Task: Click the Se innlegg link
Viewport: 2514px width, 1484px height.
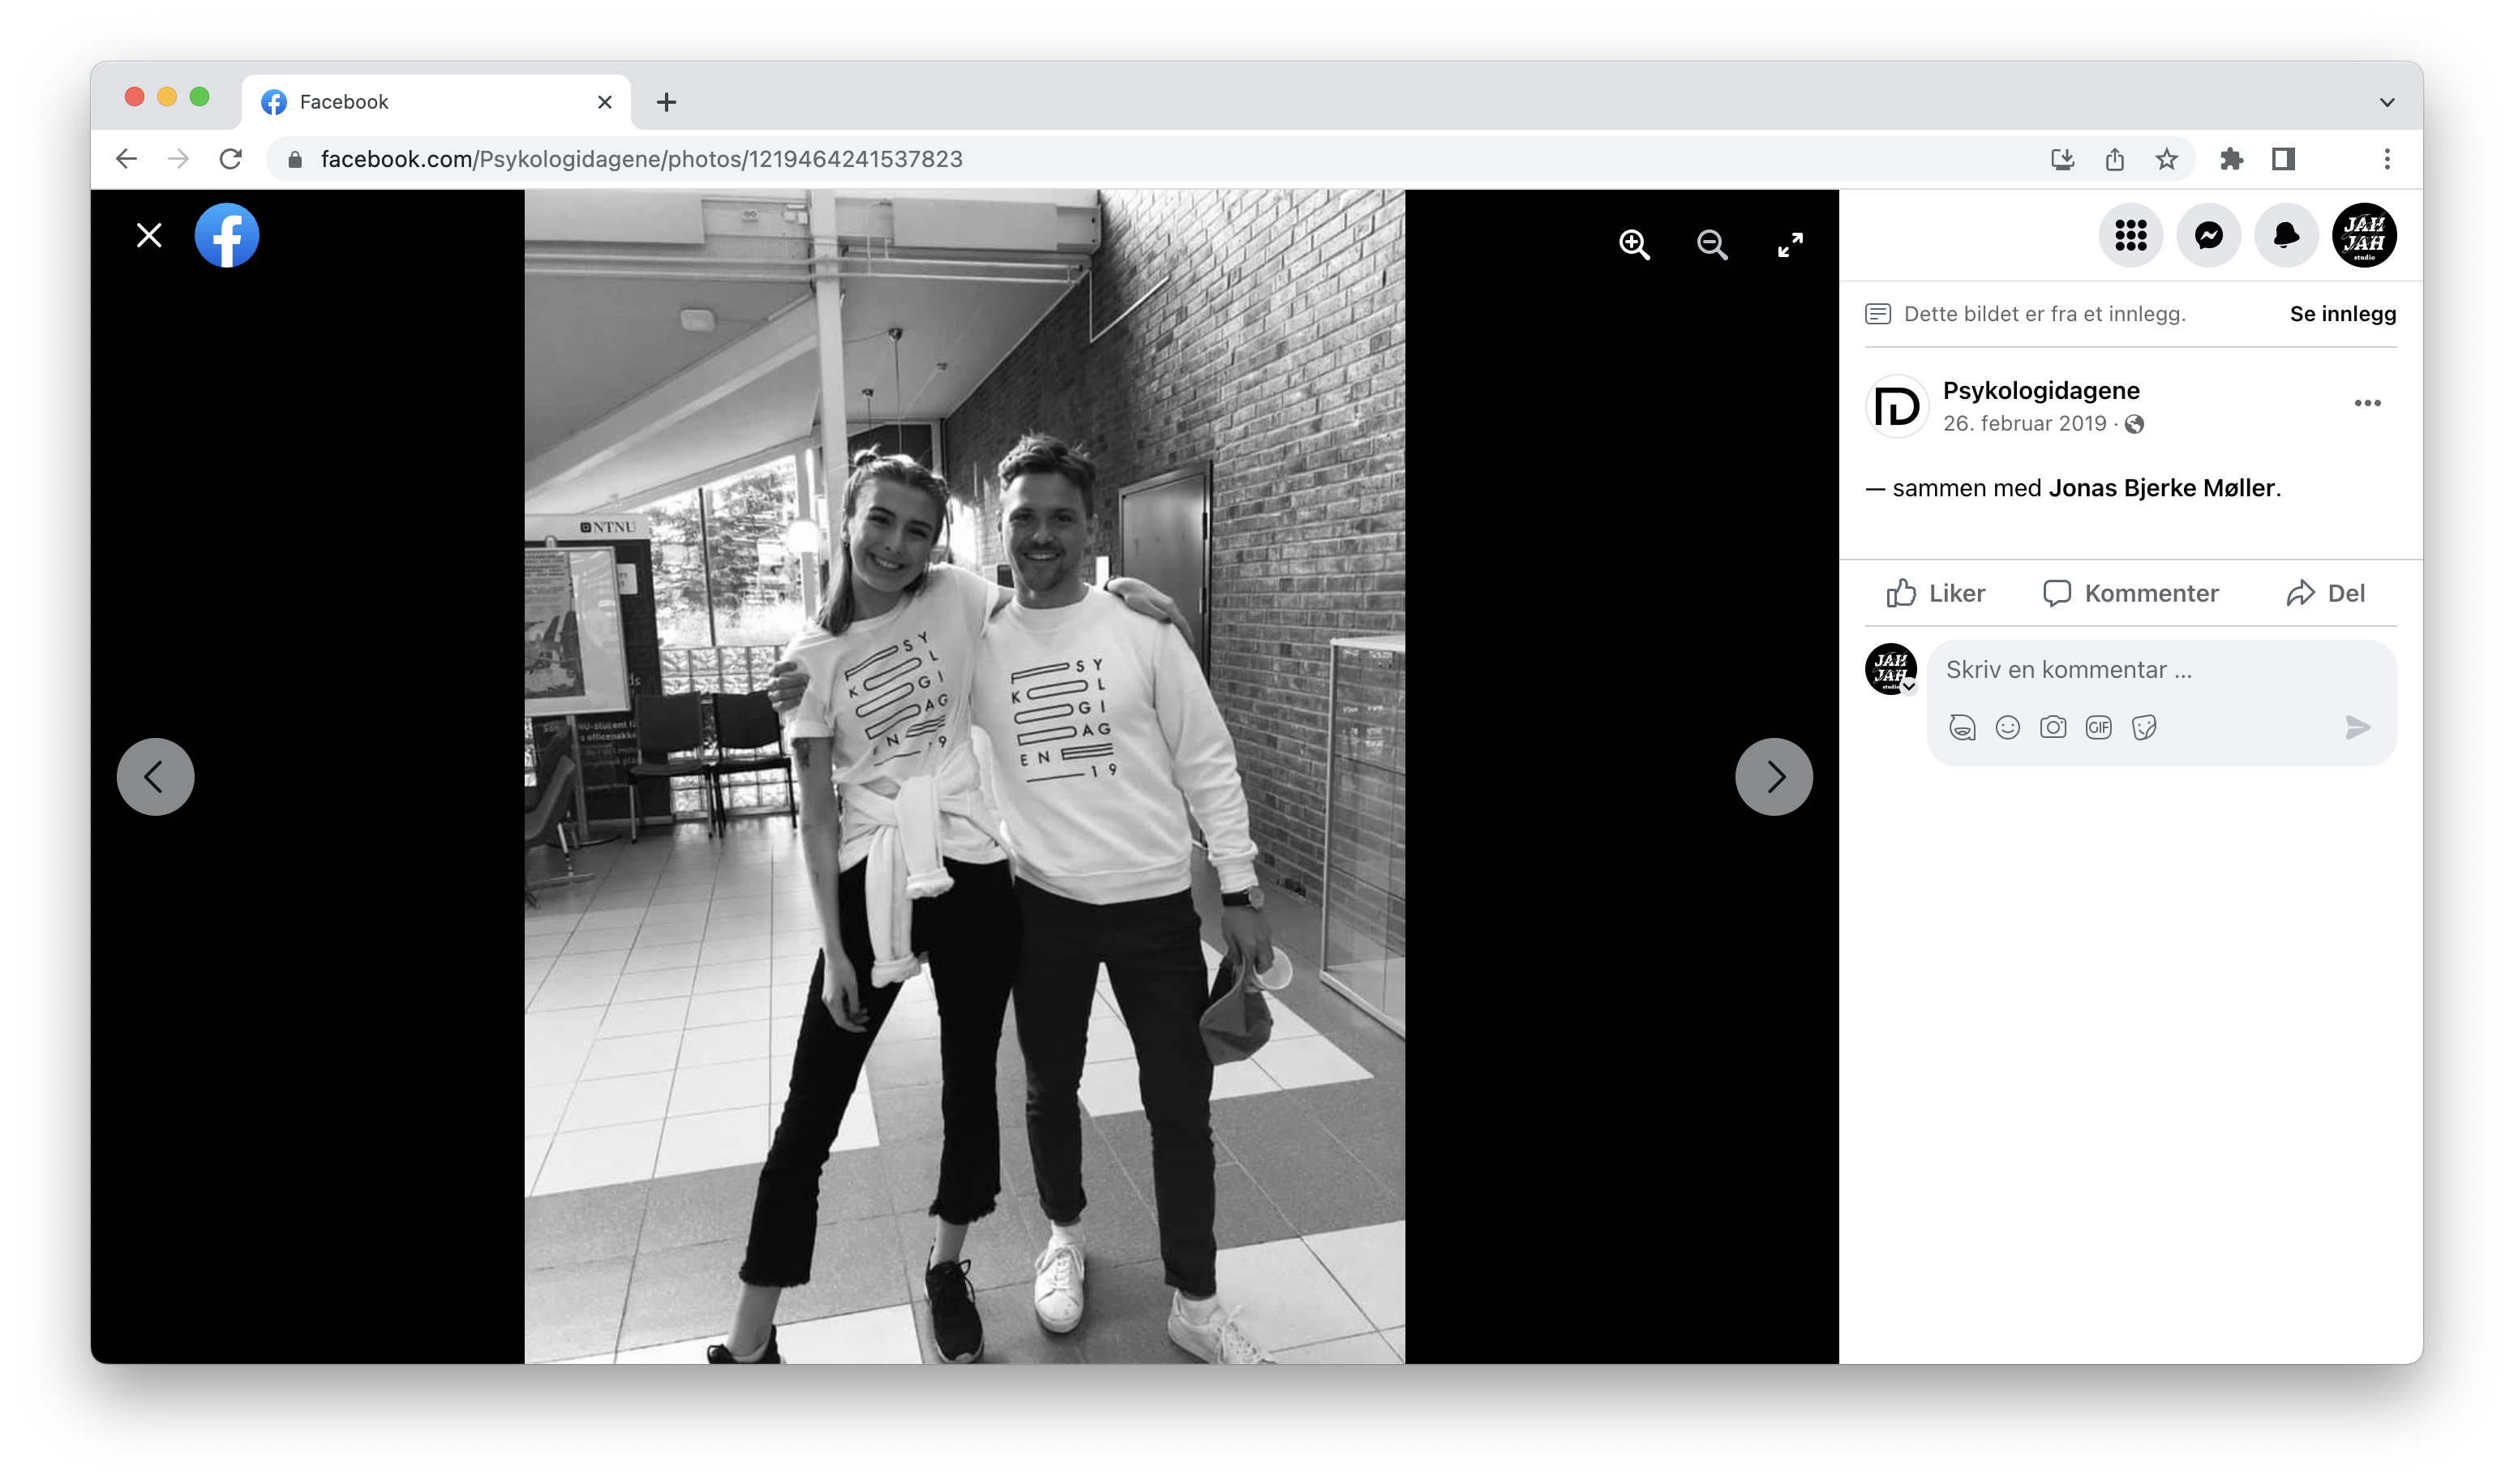Action: point(2342,314)
